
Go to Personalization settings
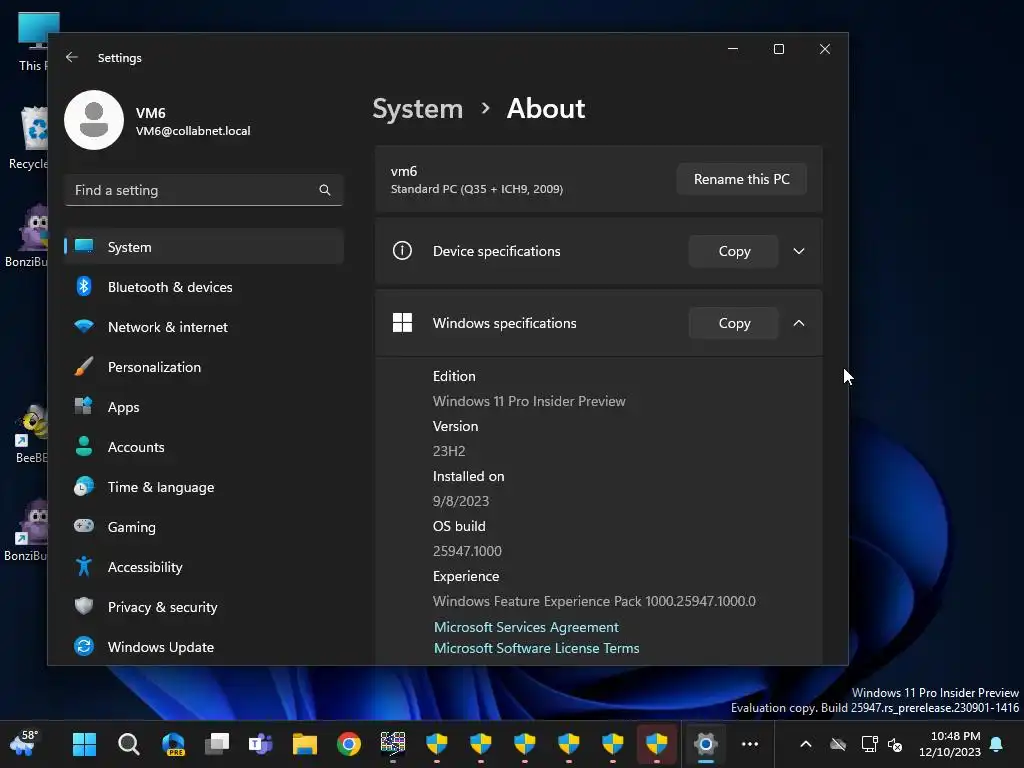204,367
